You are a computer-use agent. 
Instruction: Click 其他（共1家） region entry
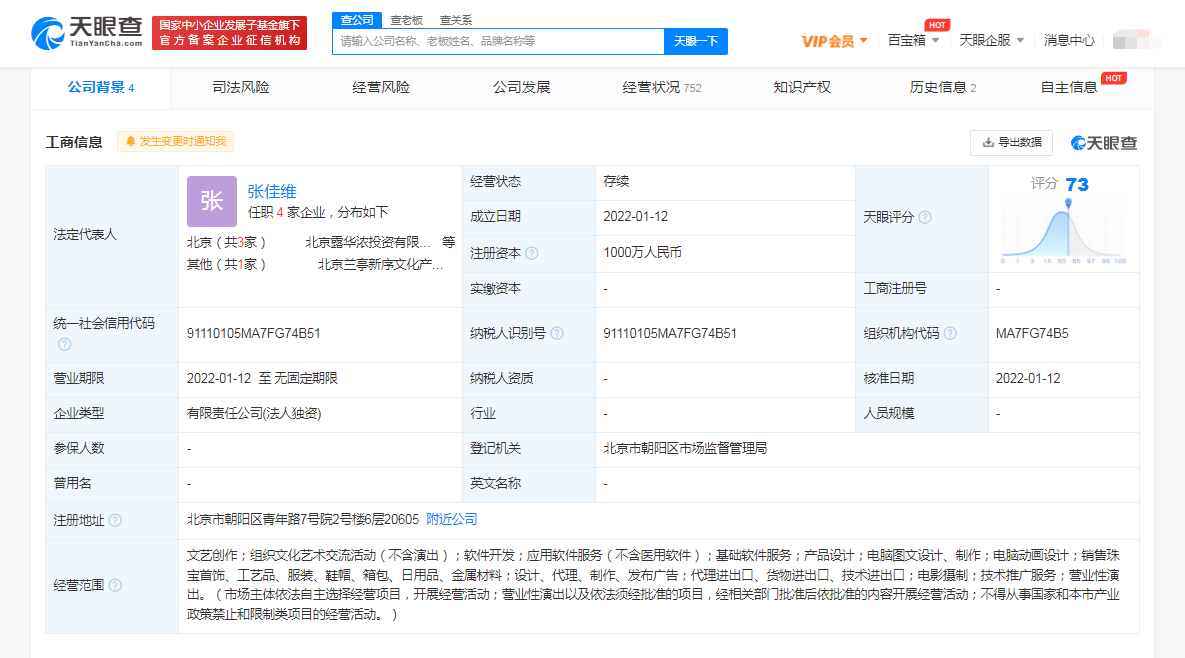(226, 264)
